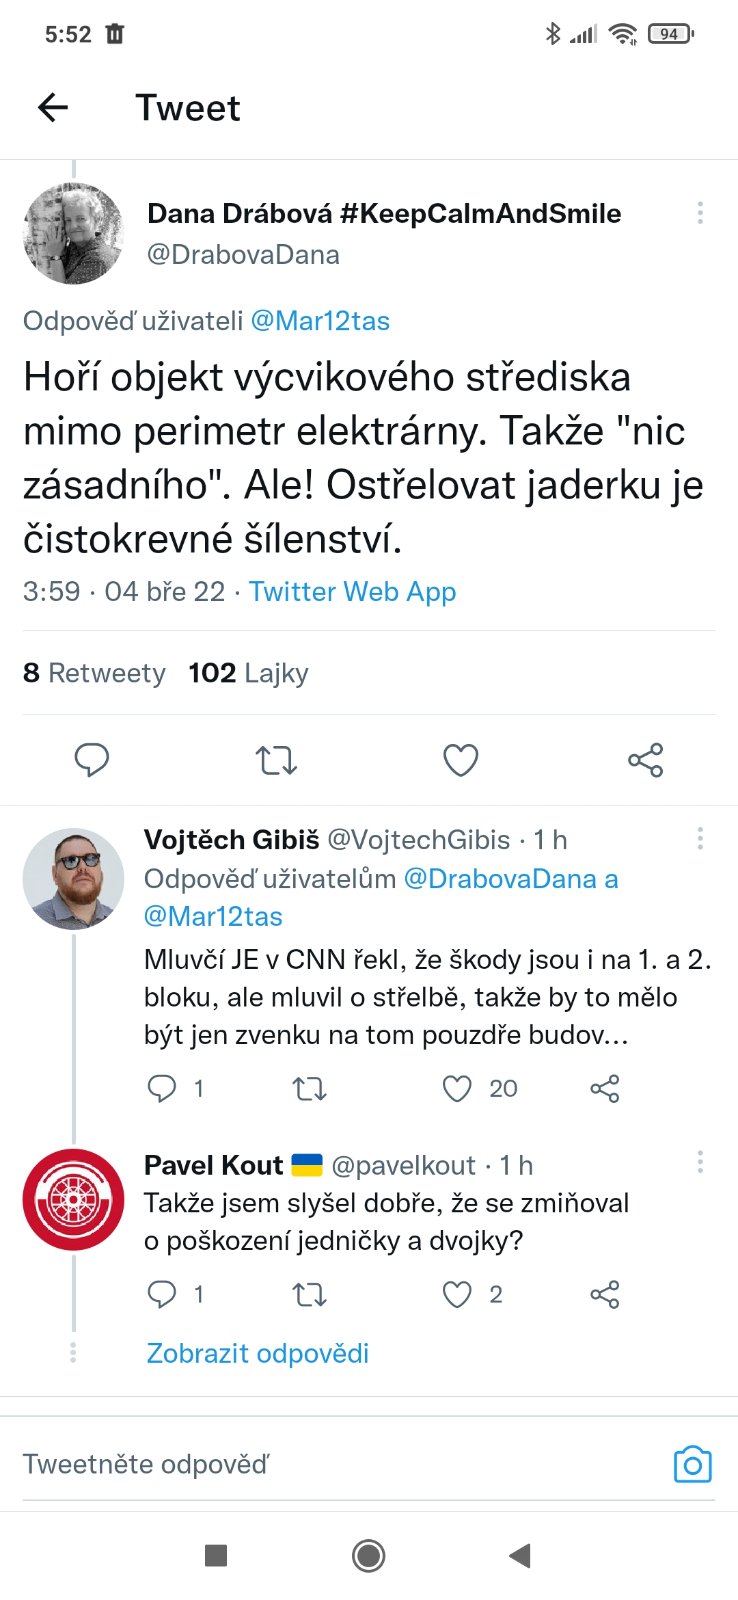Open more options for Pavel Kout's reply
738x1600 pixels.
click(x=700, y=1162)
